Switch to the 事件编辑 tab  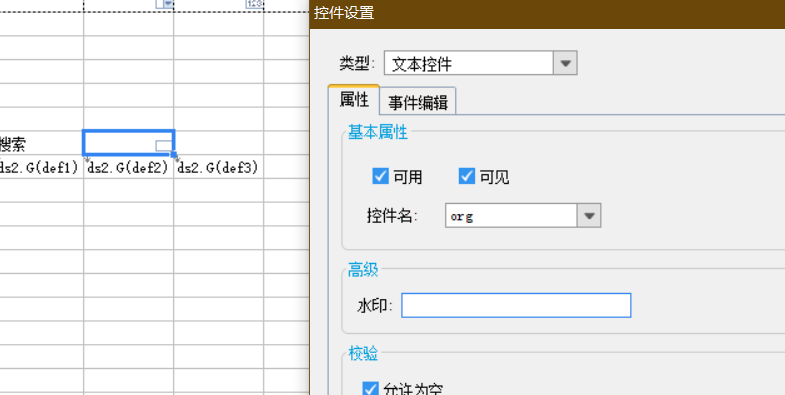pyautogui.click(x=418, y=102)
